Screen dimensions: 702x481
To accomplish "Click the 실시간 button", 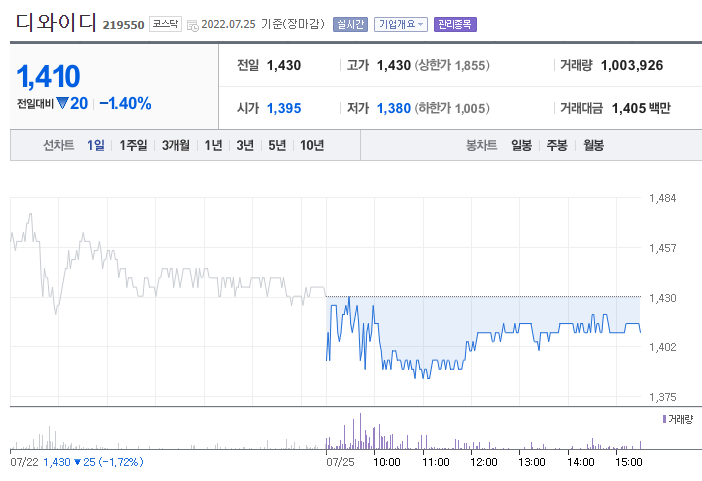I will 350,24.
